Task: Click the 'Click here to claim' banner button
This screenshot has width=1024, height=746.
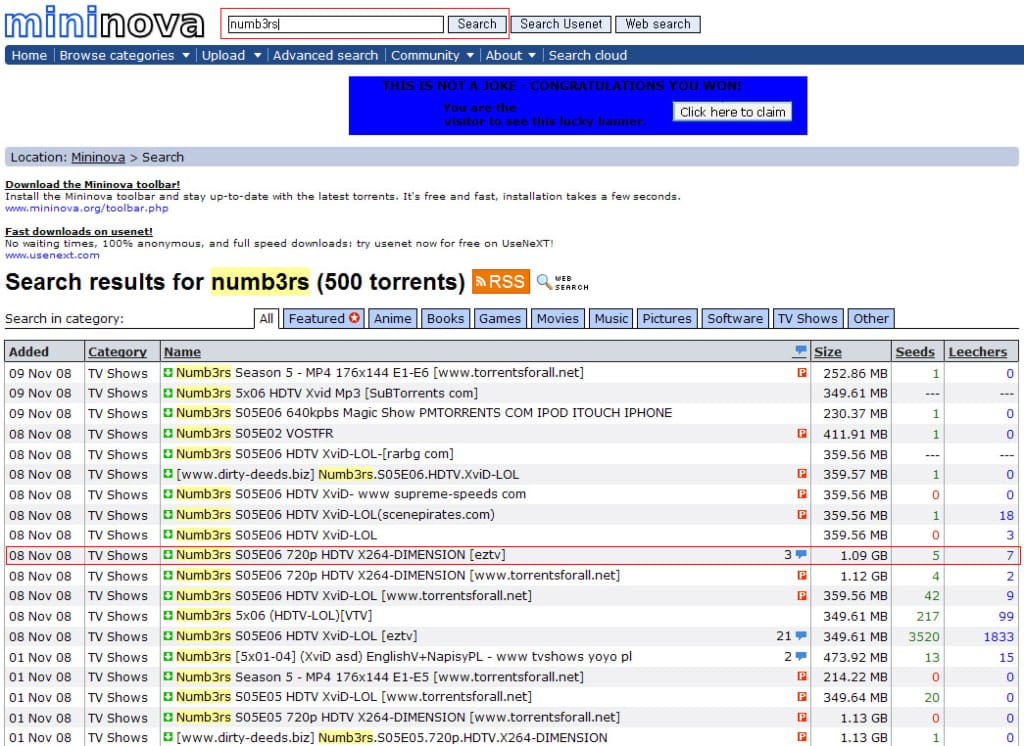Action: tap(732, 112)
